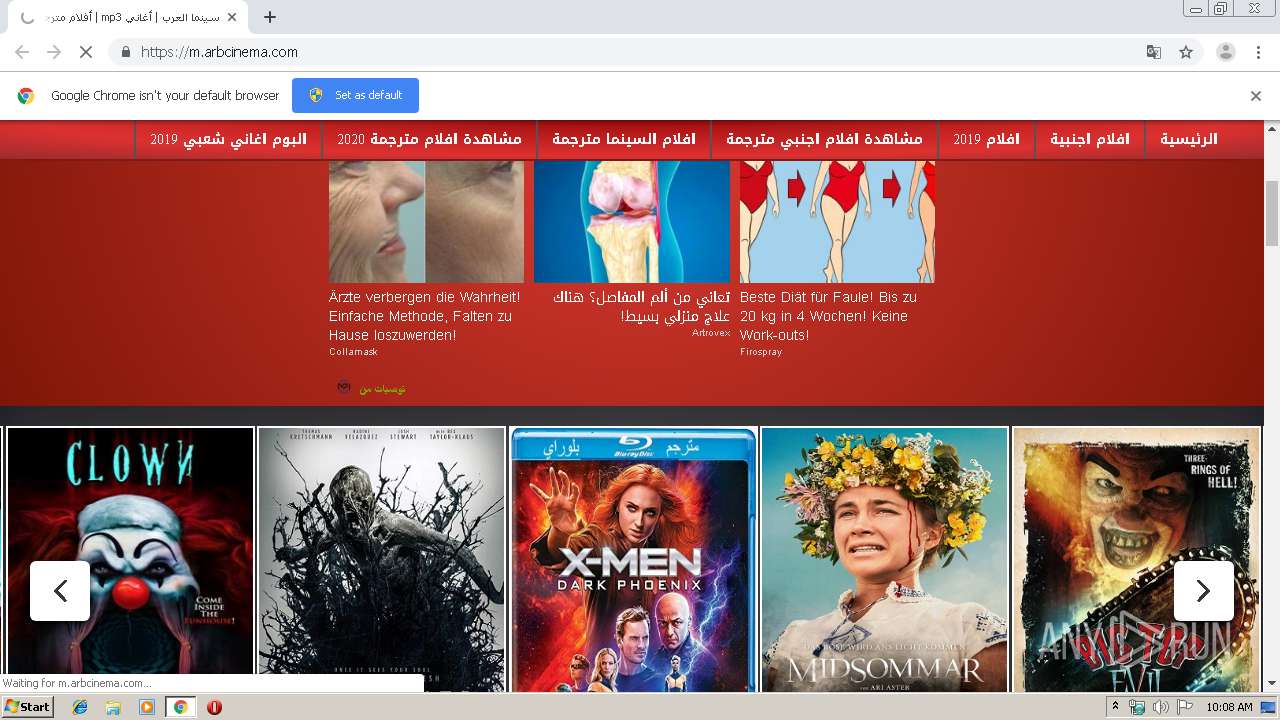
Task: Go forward in browser history
Action: (x=54, y=52)
